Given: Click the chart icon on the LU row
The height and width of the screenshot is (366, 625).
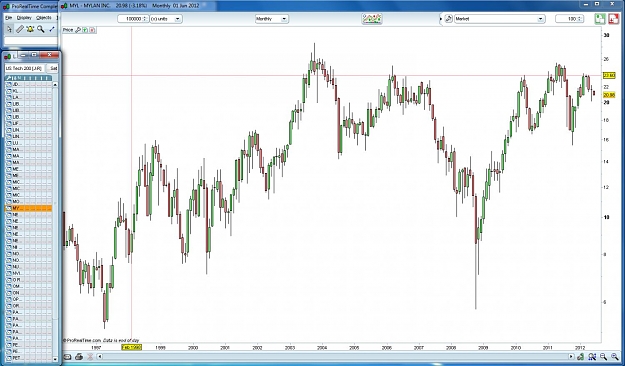Looking at the screenshot, I should (8, 143).
